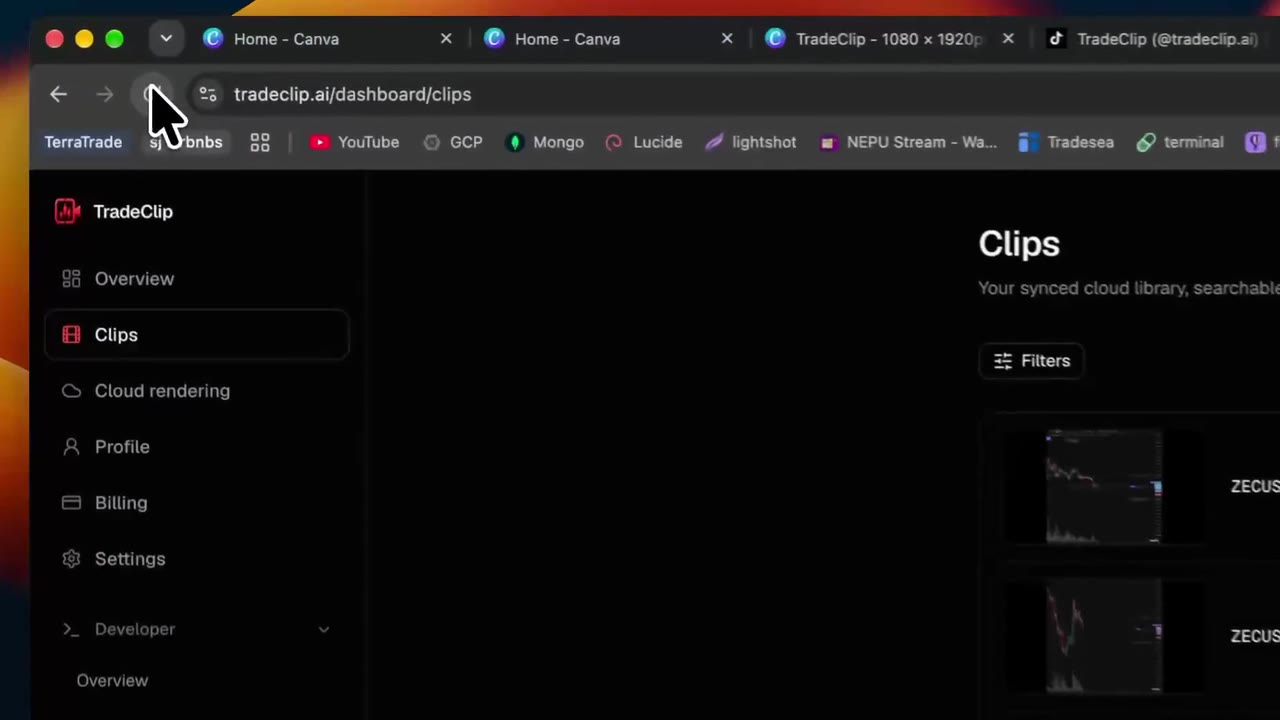Viewport: 1280px width, 720px height.
Task: Open Cloud rendering in the sidebar
Action: tap(162, 391)
